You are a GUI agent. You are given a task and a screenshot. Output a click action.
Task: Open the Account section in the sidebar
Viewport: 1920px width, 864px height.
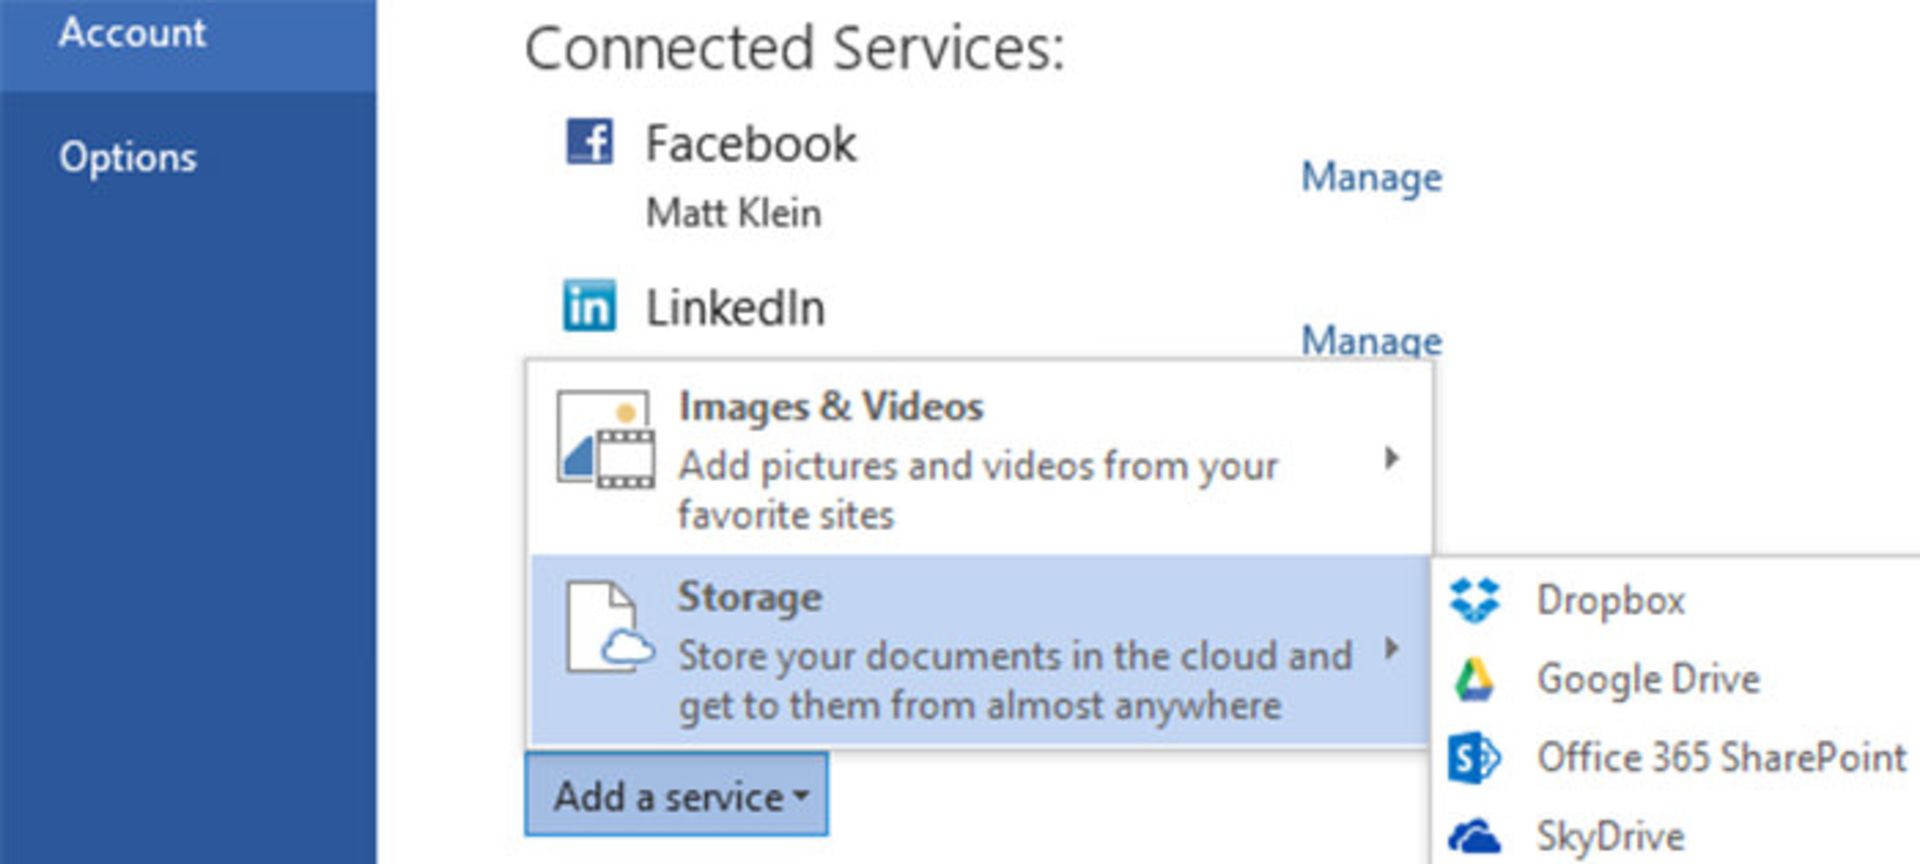point(131,33)
